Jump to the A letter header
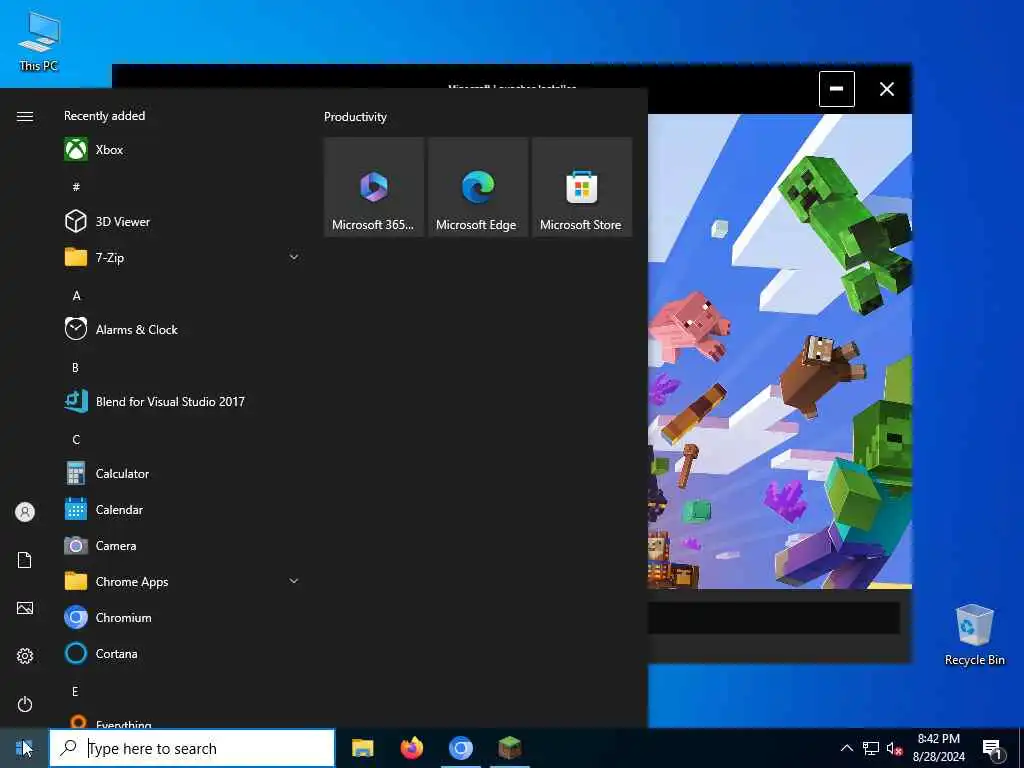 76,295
